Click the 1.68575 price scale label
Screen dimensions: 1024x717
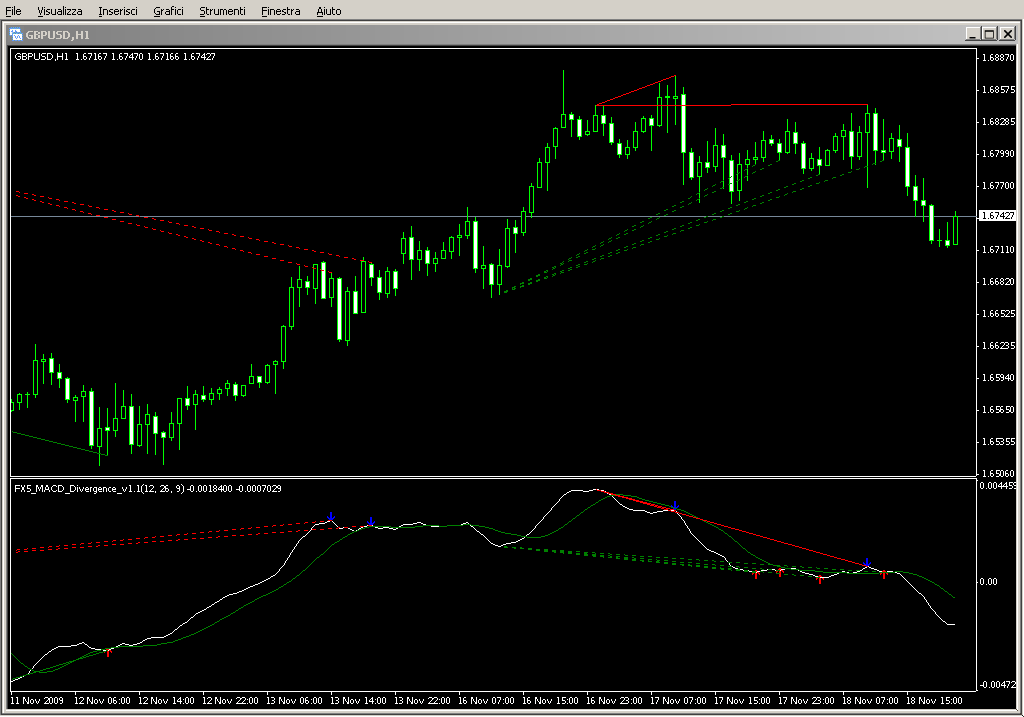pos(998,89)
